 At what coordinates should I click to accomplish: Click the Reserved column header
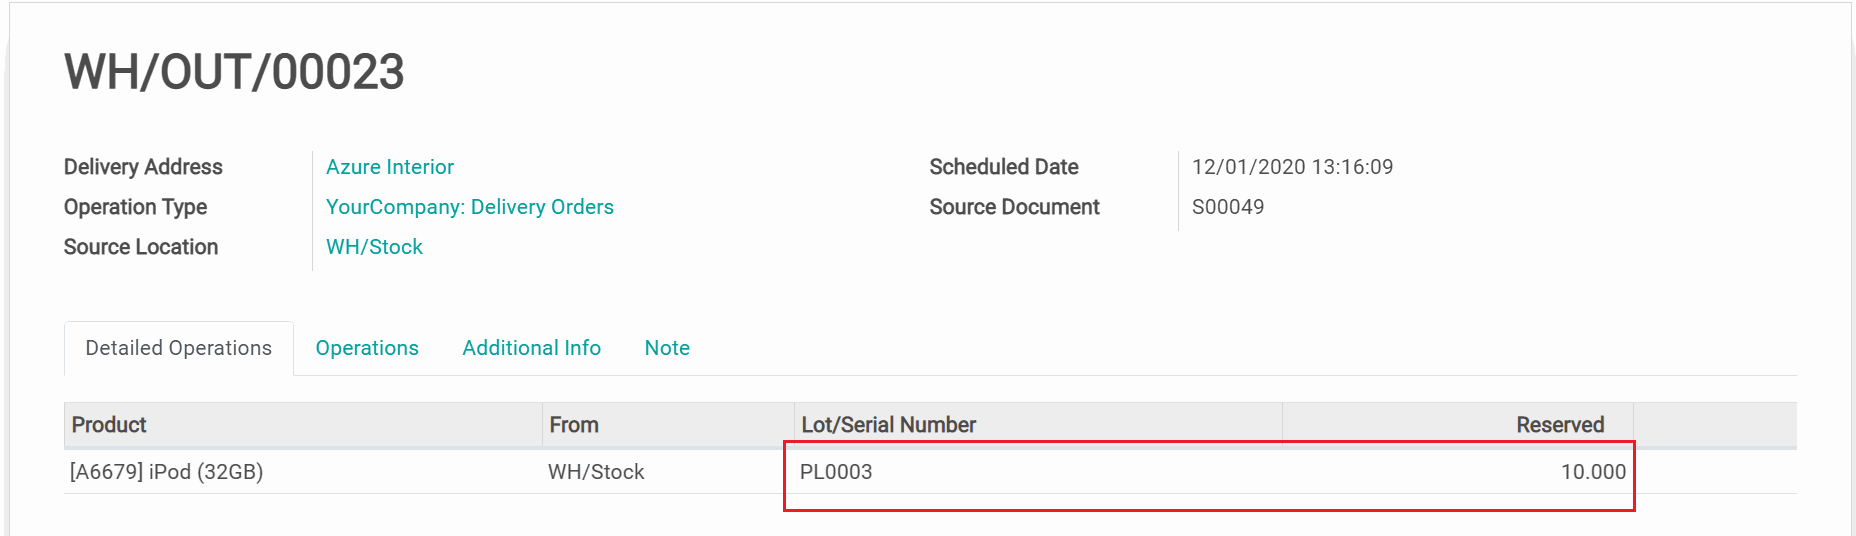[1559, 425]
